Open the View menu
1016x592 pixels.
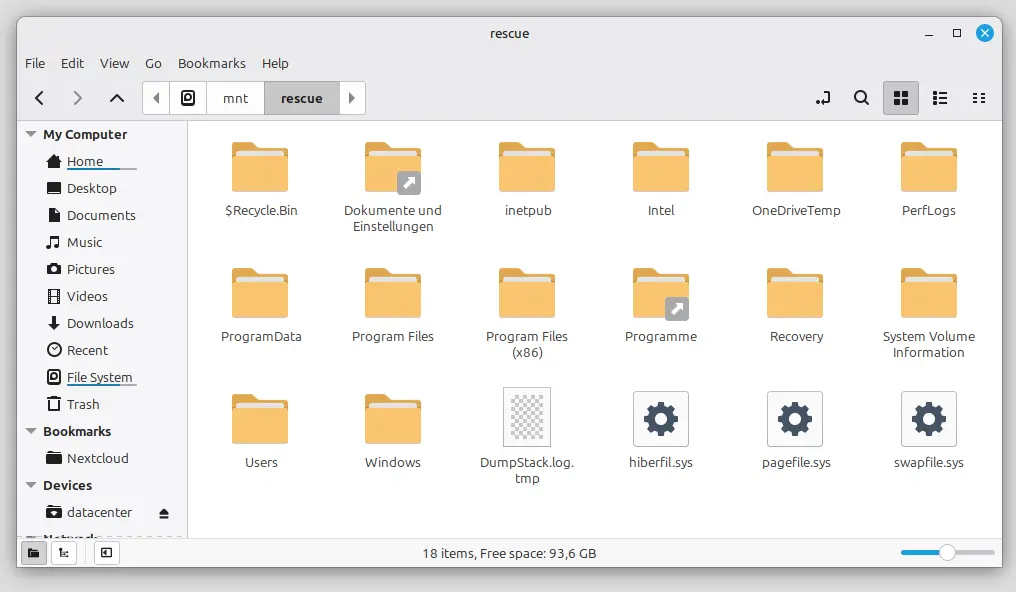coord(114,63)
